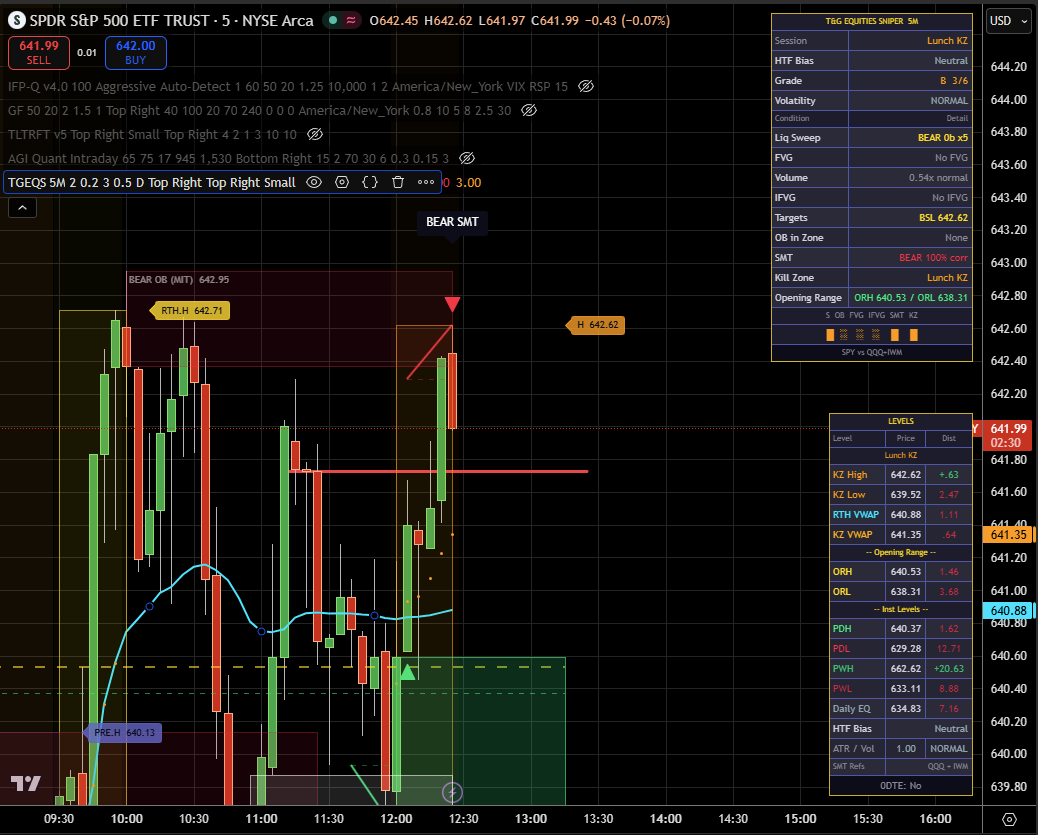This screenshot has height=835, width=1038.
Task: Click the SPDR symbol logo icon
Action: point(17,21)
